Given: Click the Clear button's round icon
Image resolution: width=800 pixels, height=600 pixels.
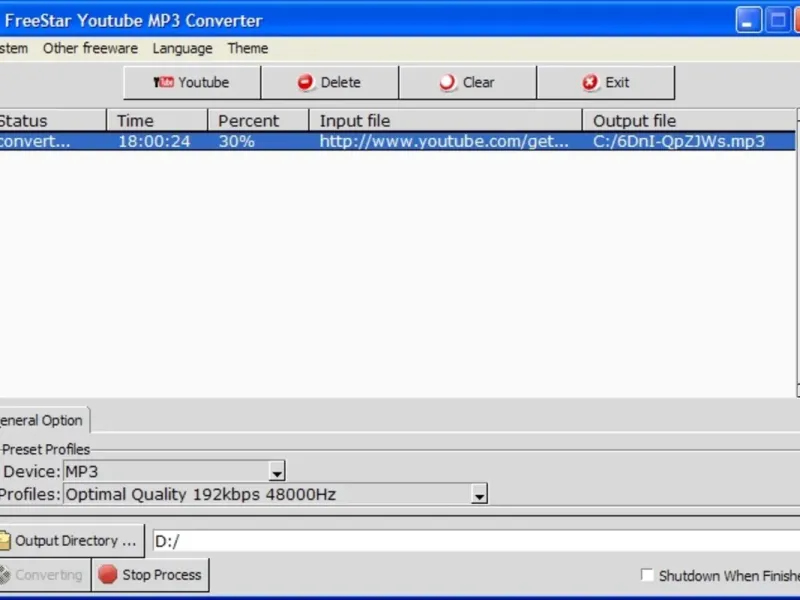Looking at the screenshot, I should [447, 82].
